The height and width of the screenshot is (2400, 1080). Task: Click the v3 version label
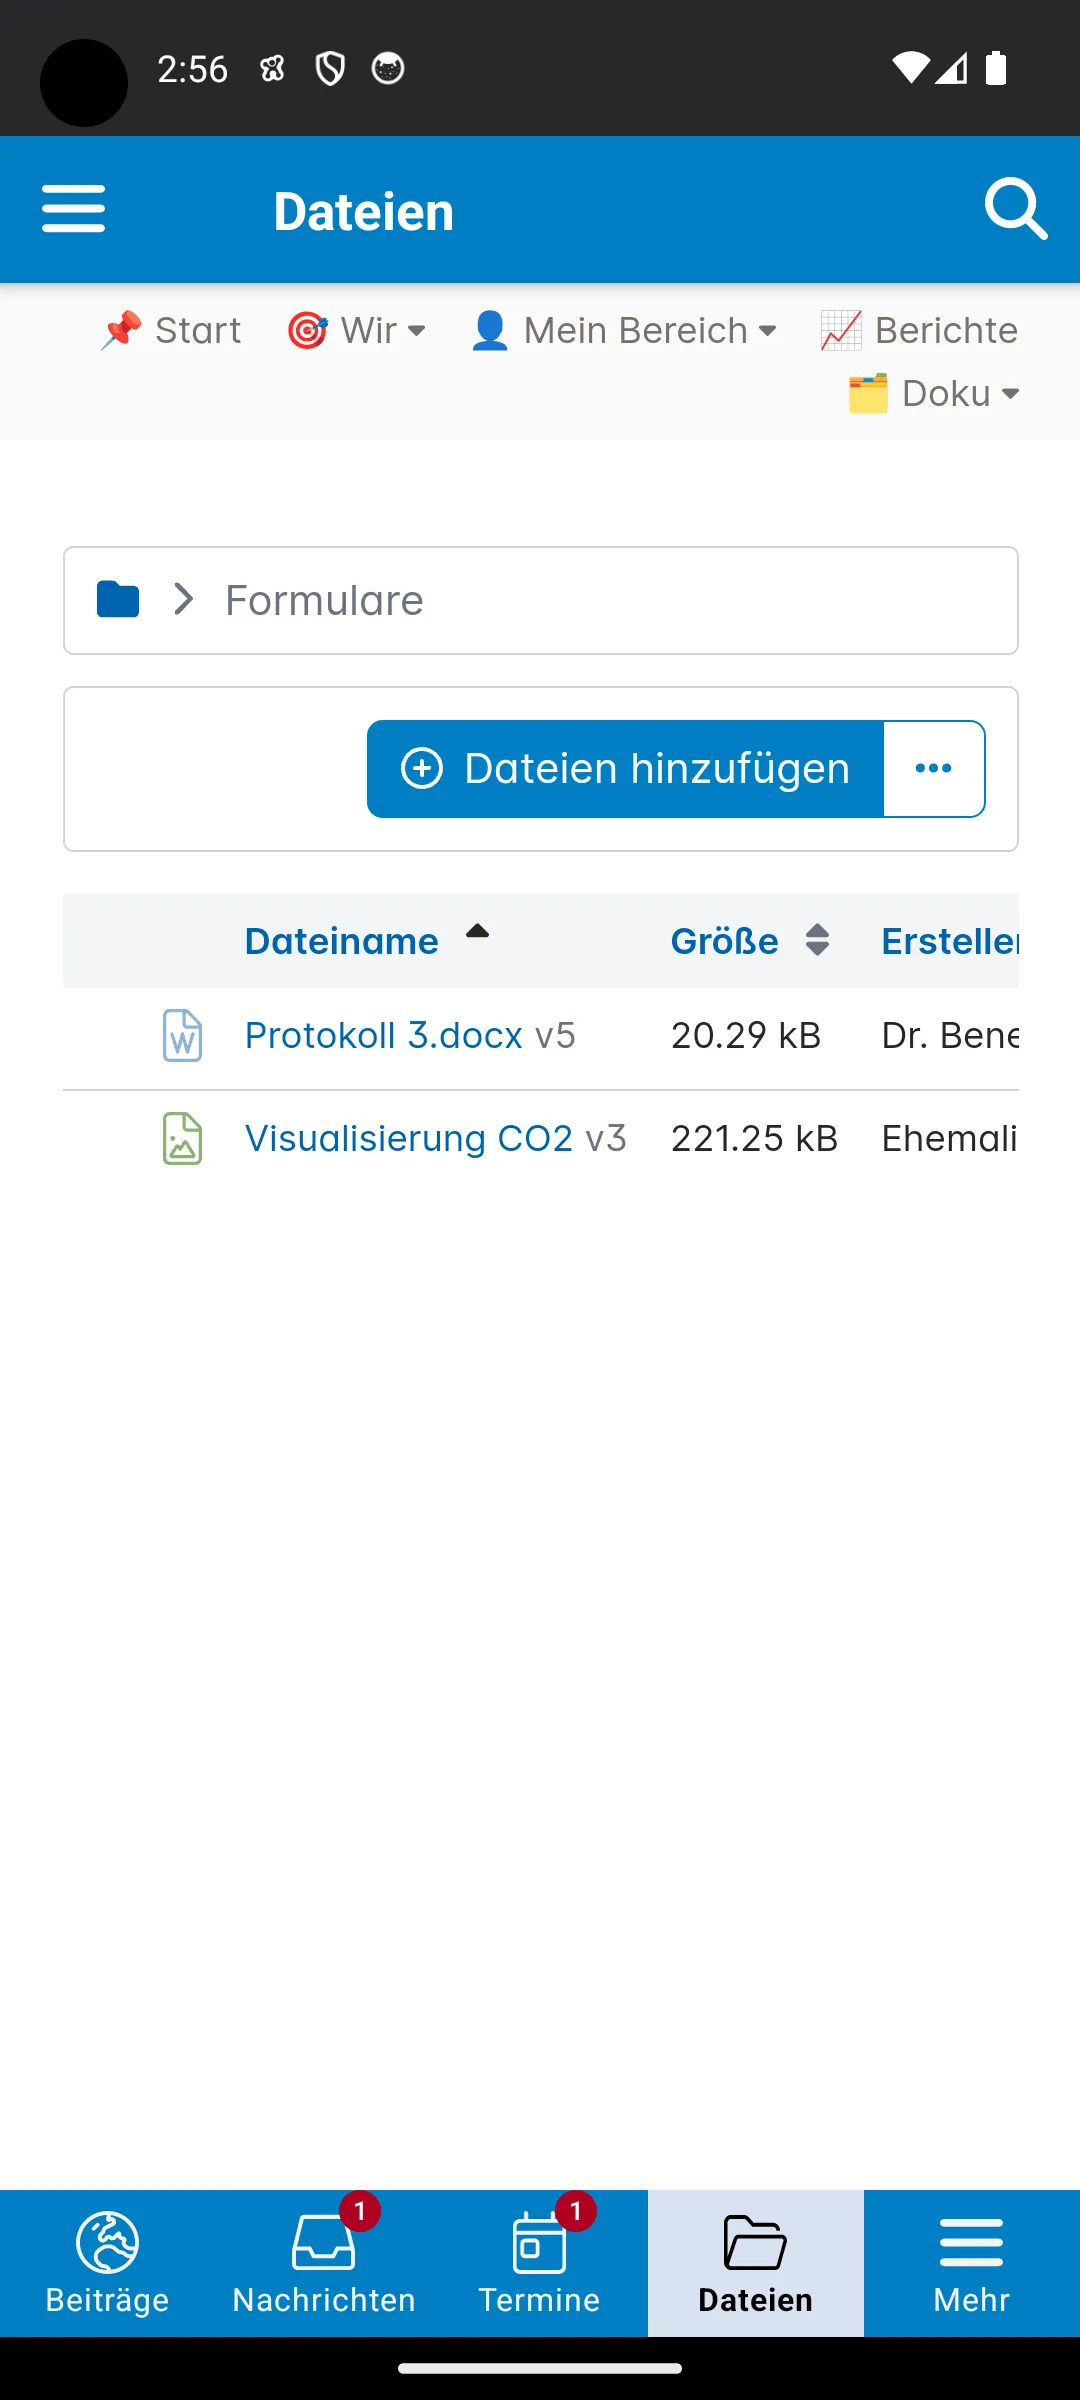pos(606,1138)
